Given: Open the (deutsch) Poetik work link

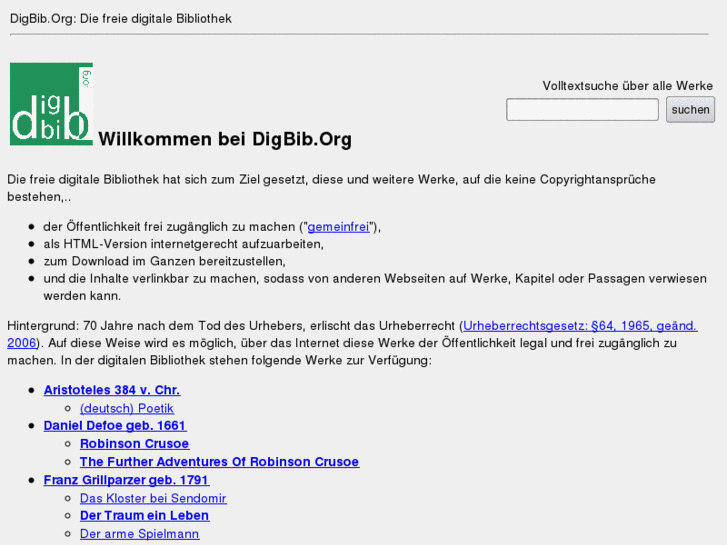Looking at the screenshot, I should [x=127, y=409].
